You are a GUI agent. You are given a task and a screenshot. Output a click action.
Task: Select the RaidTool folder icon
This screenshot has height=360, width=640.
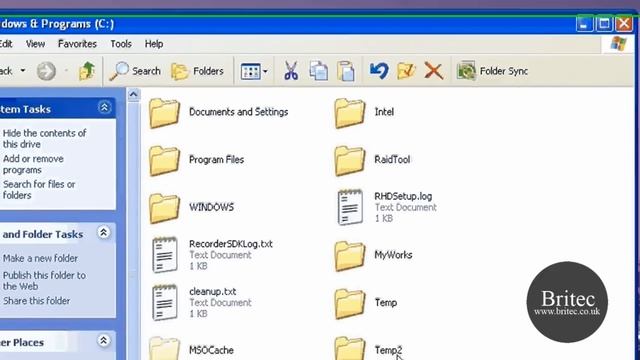(350, 161)
